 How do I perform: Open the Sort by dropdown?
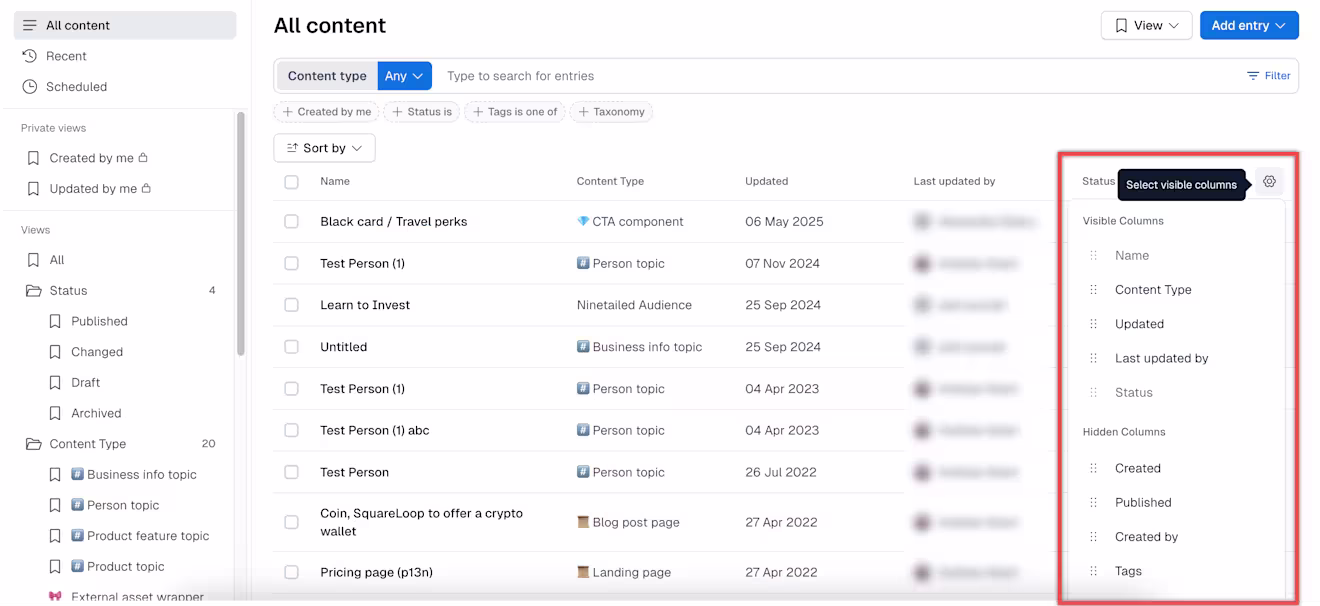[x=324, y=148]
